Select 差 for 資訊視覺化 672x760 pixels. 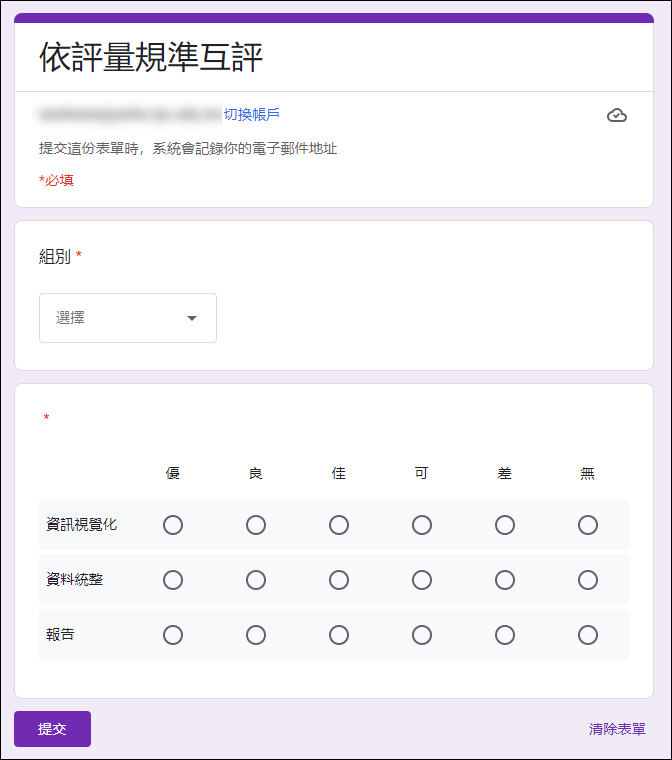point(505,525)
